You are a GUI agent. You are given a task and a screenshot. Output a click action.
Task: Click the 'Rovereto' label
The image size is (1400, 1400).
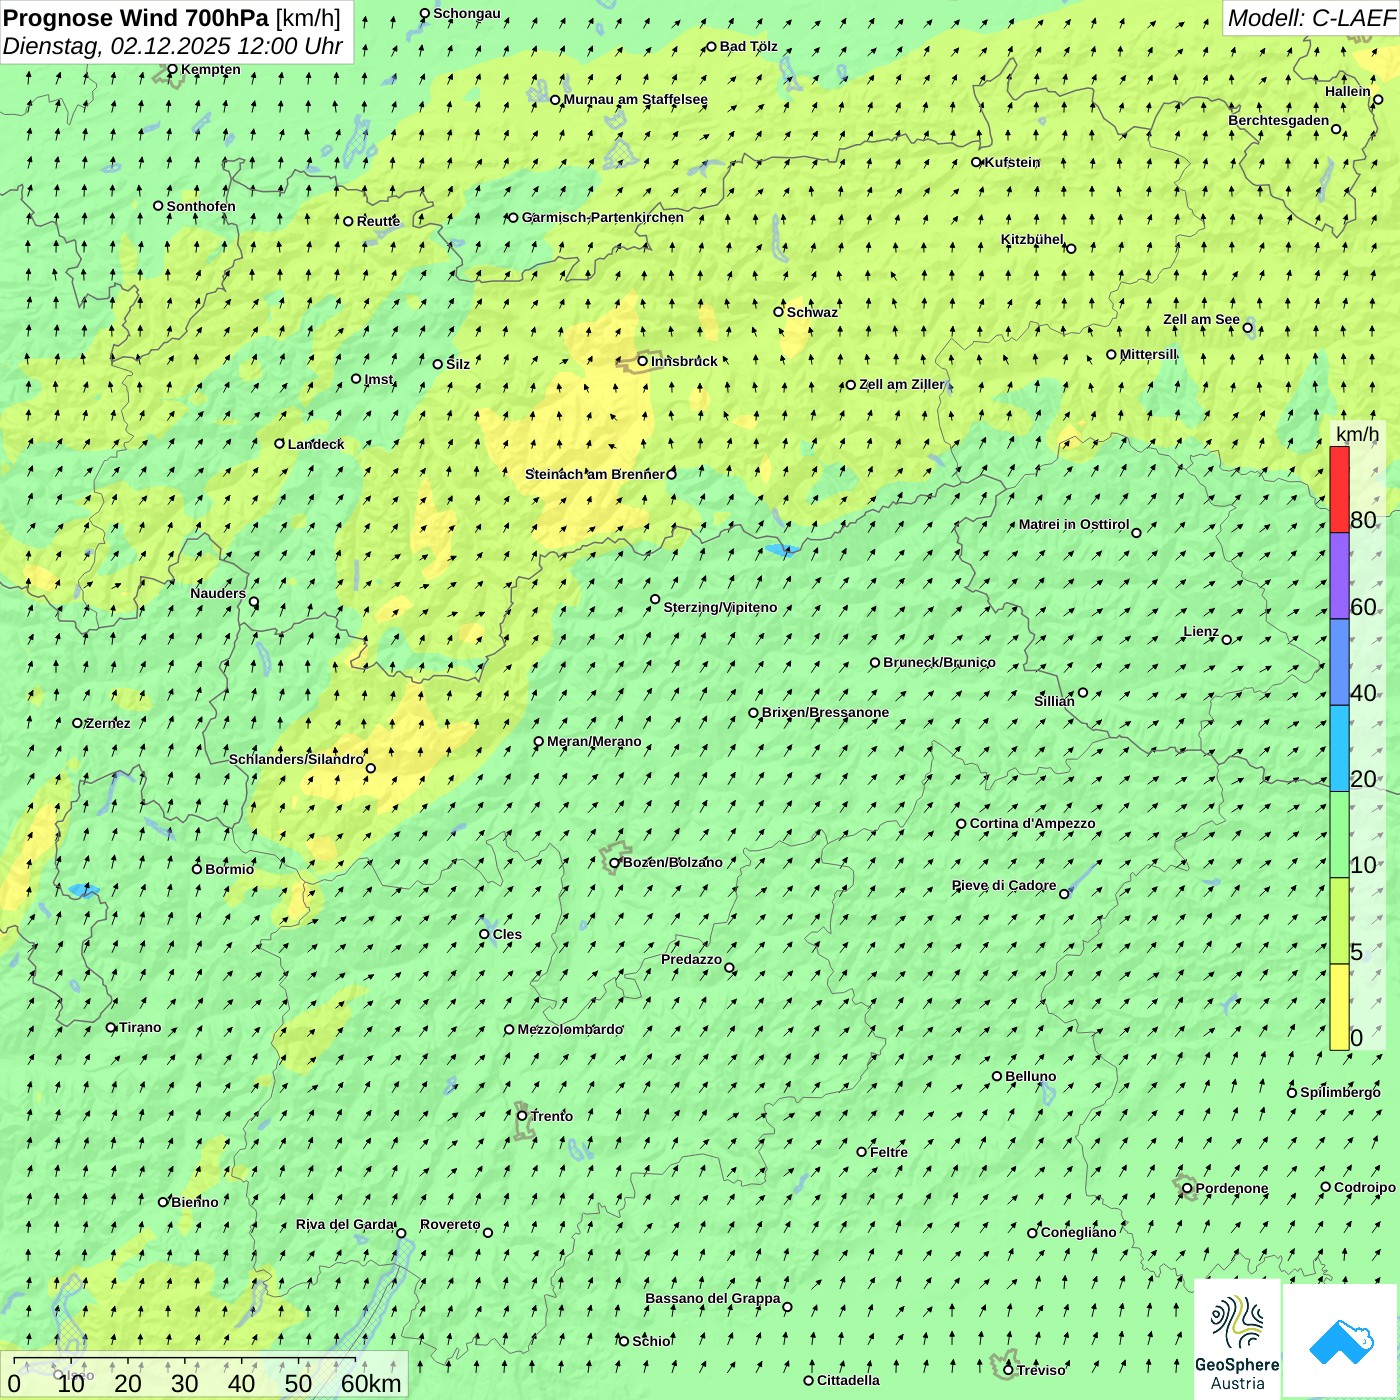pos(450,1224)
